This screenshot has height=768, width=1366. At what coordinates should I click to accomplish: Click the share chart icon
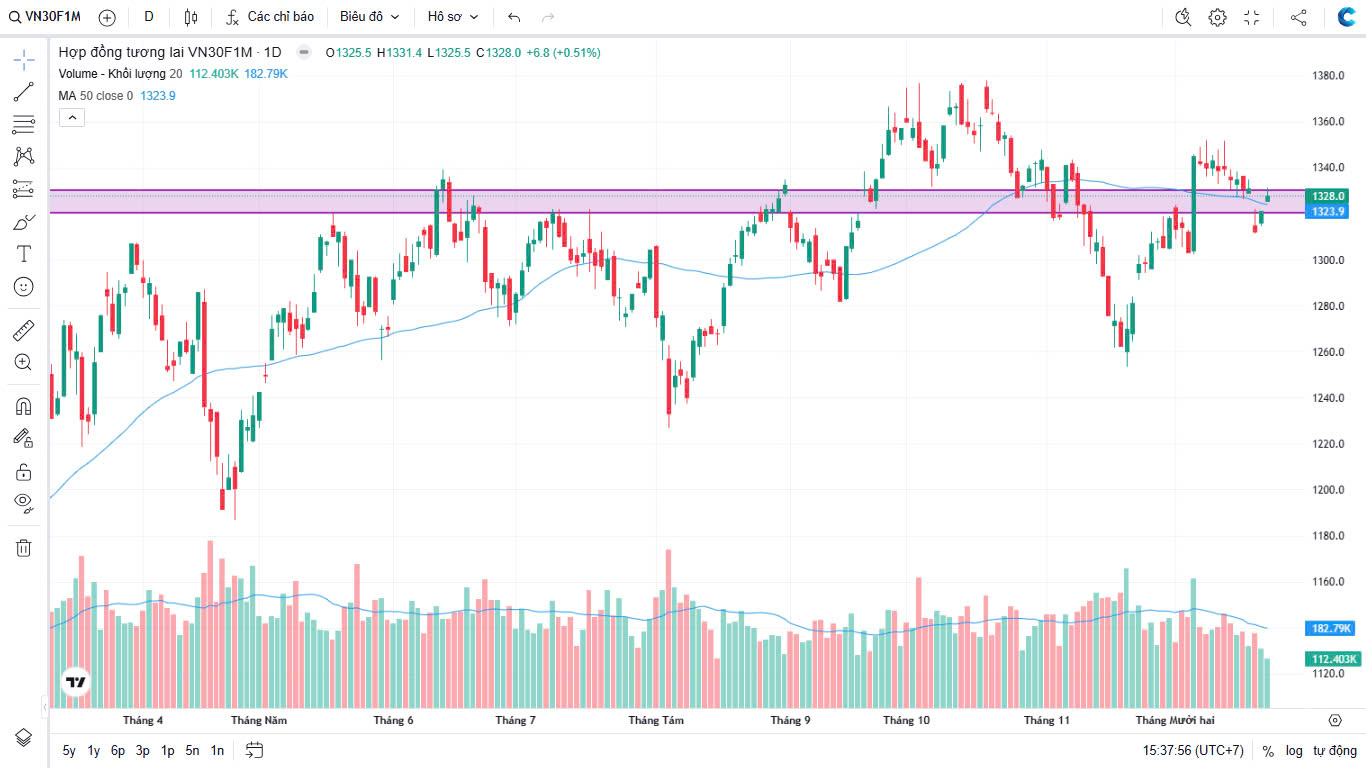click(1298, 17)
